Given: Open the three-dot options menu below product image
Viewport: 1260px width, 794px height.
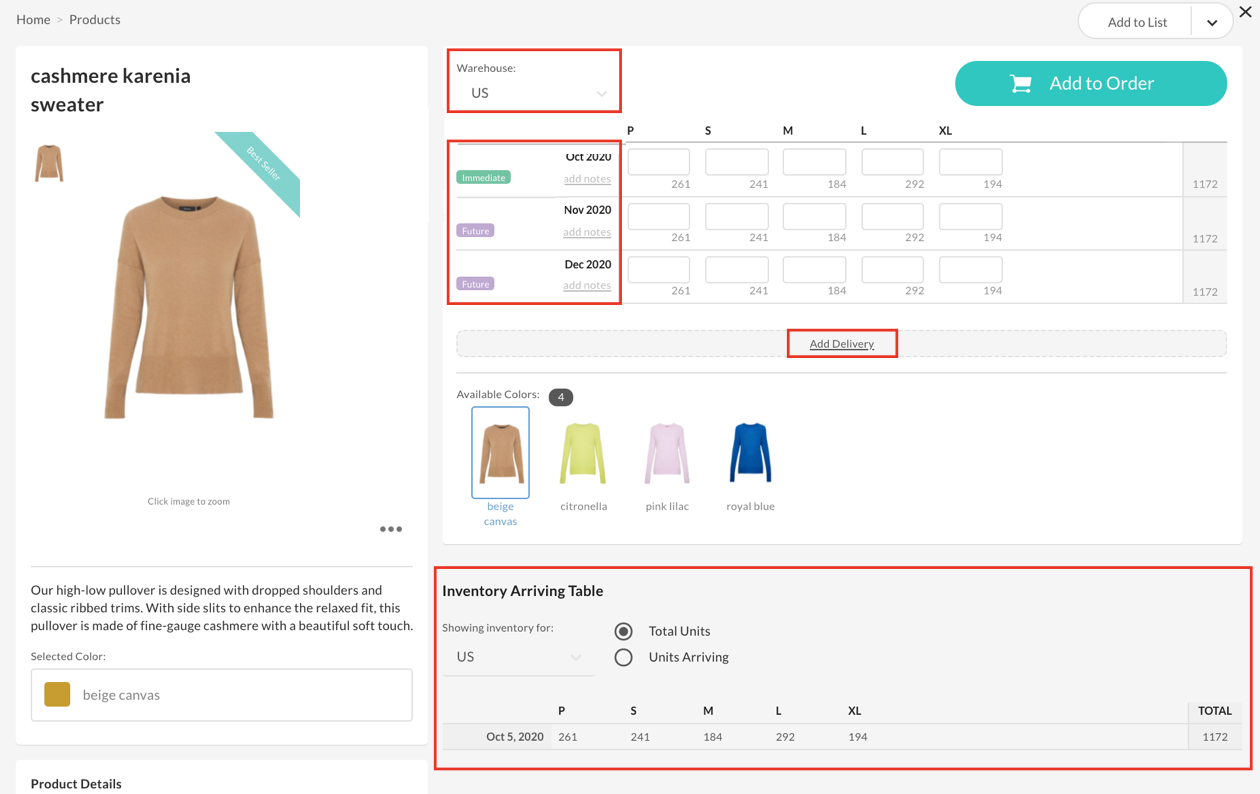Looking at the screenshot, I should (390, 528).
